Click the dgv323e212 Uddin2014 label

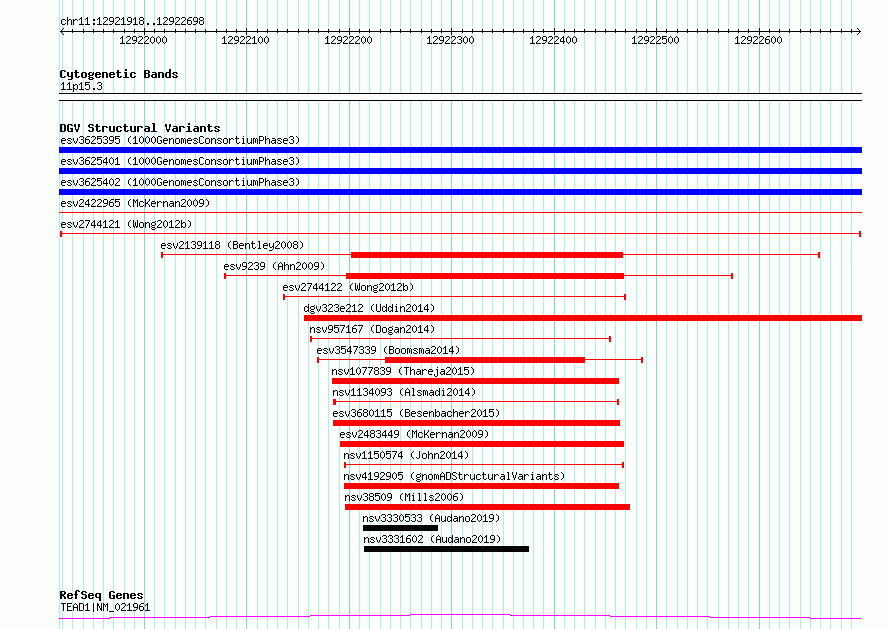click(x=369, y=308)
